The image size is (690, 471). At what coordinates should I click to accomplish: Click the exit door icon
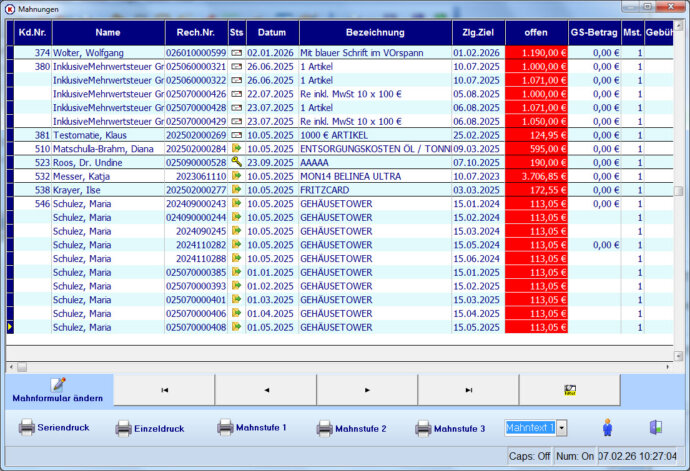656,428
